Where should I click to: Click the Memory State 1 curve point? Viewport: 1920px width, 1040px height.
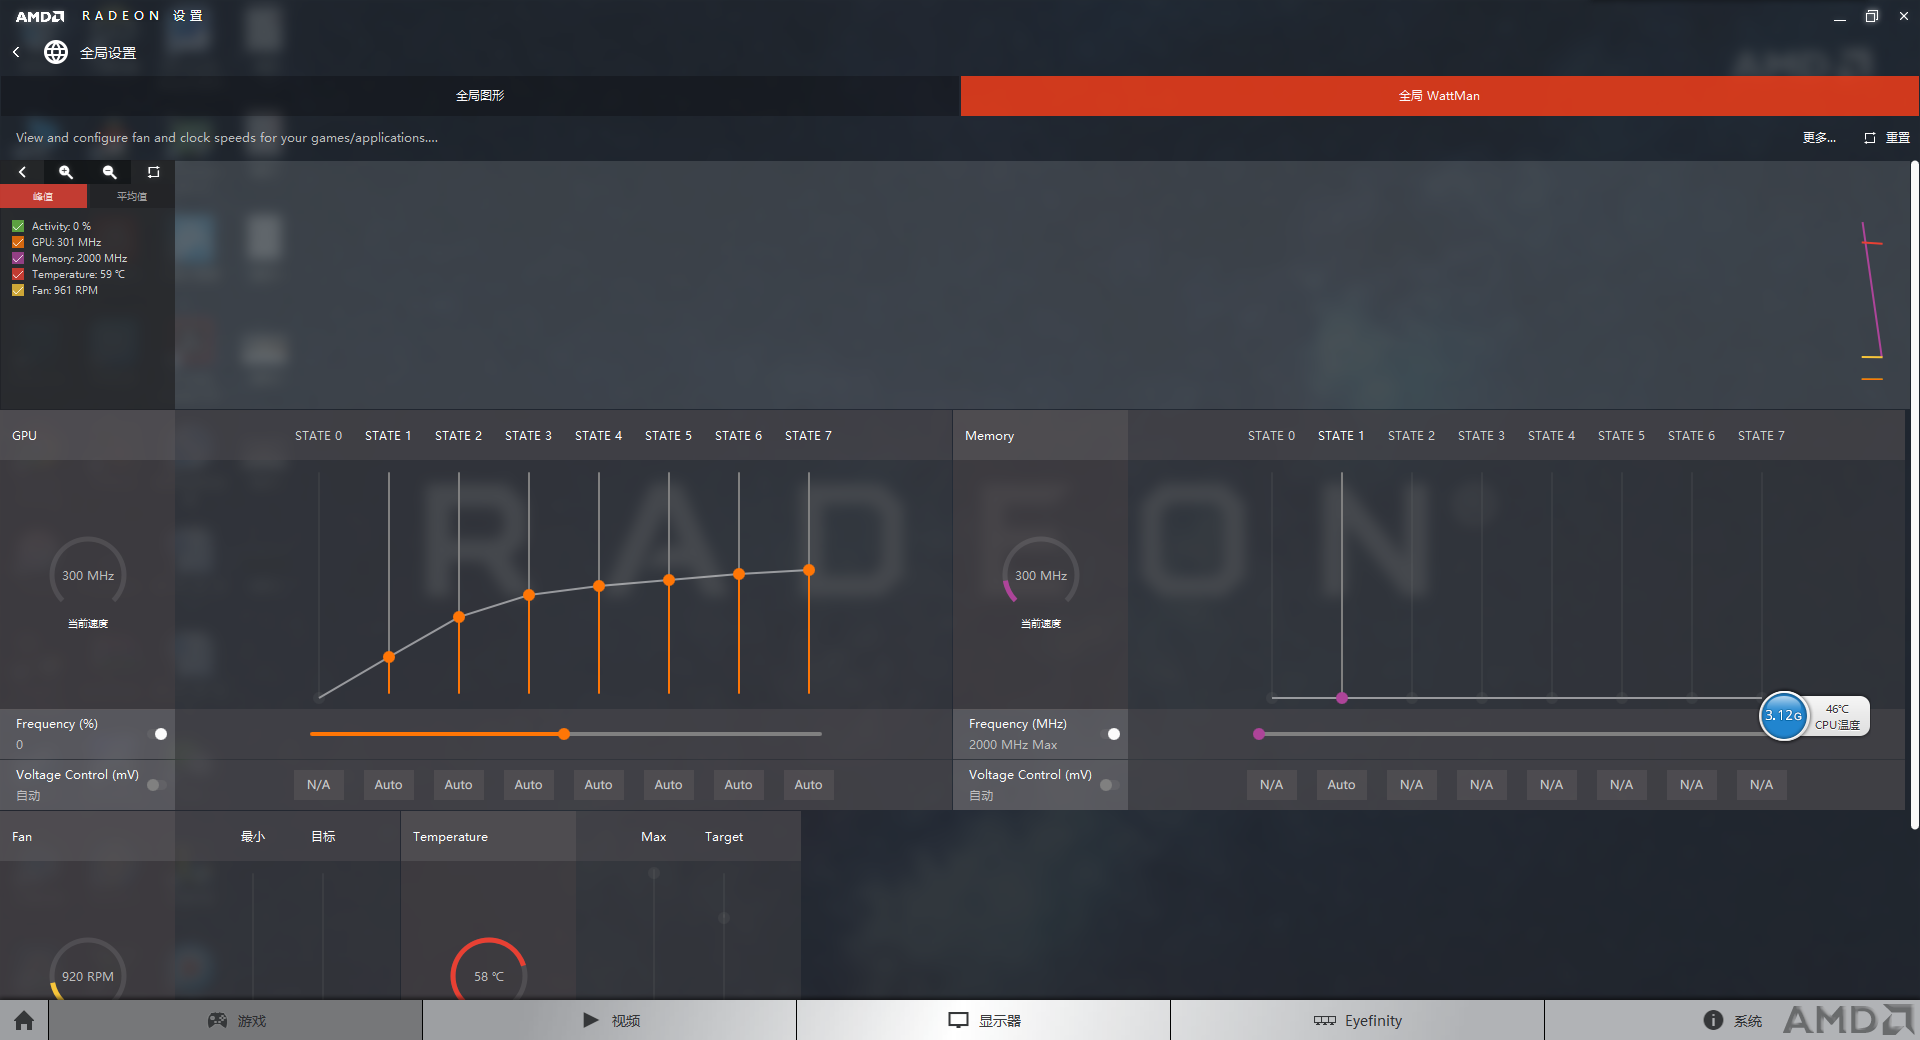tap(1342, 698)
